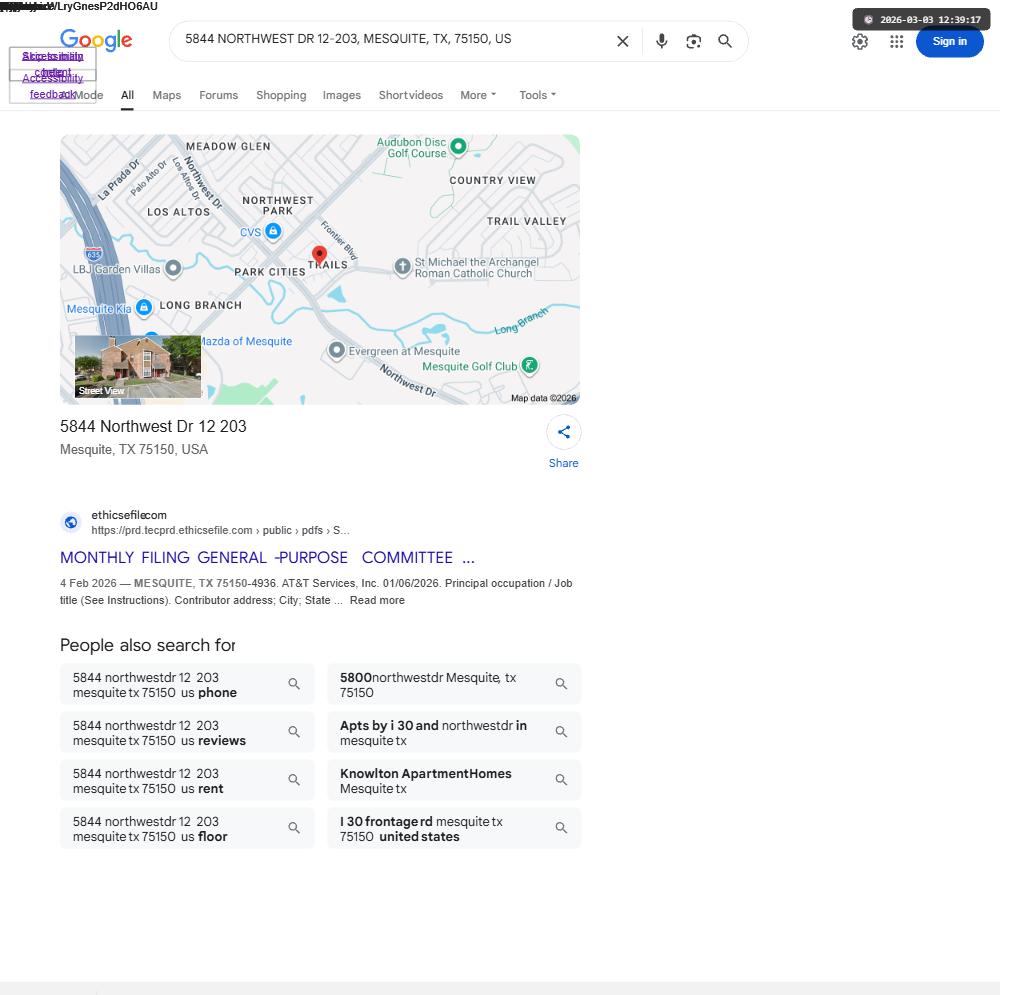Click search icon beside 'us floor' suggestion

(x=294, y=828)
